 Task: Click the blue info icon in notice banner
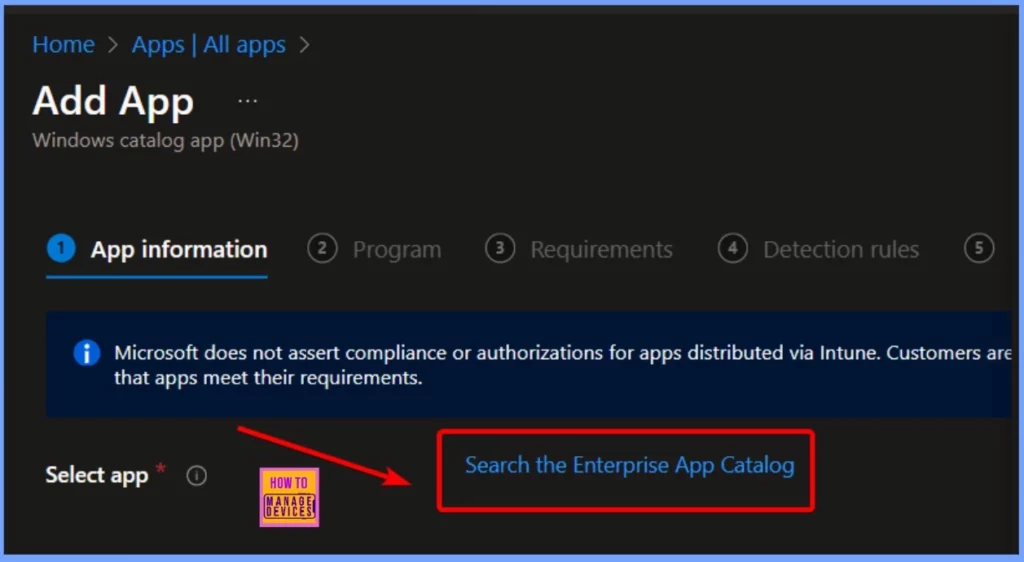coord(87,353)
